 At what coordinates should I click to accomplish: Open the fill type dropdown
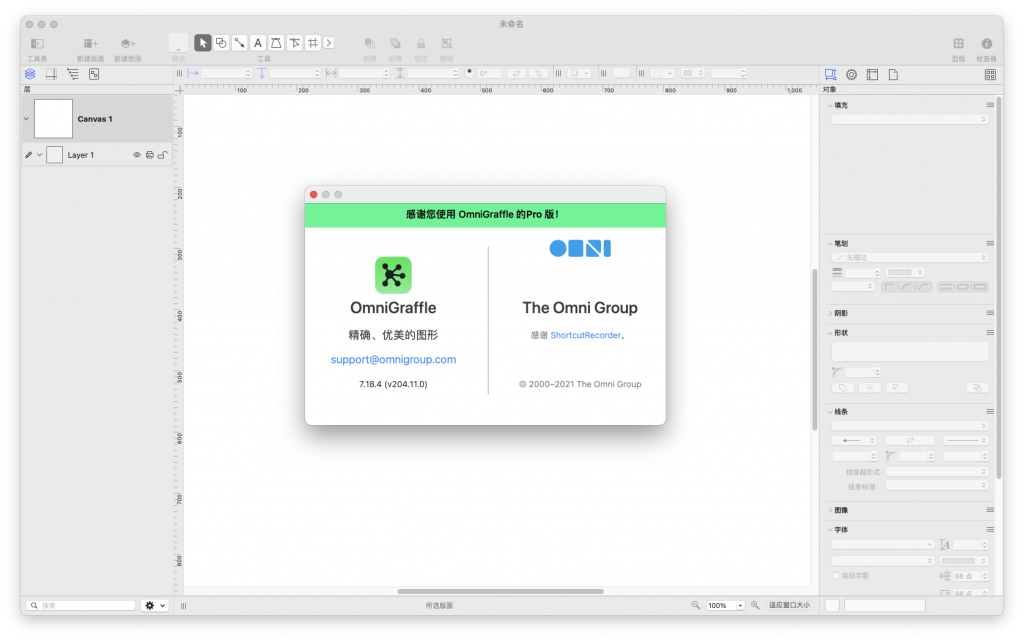(909, 119)
